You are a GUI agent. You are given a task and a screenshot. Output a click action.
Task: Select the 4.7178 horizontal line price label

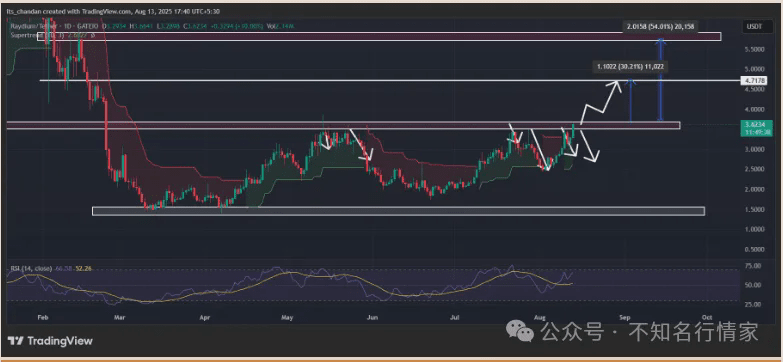click(x=755, y=81)
